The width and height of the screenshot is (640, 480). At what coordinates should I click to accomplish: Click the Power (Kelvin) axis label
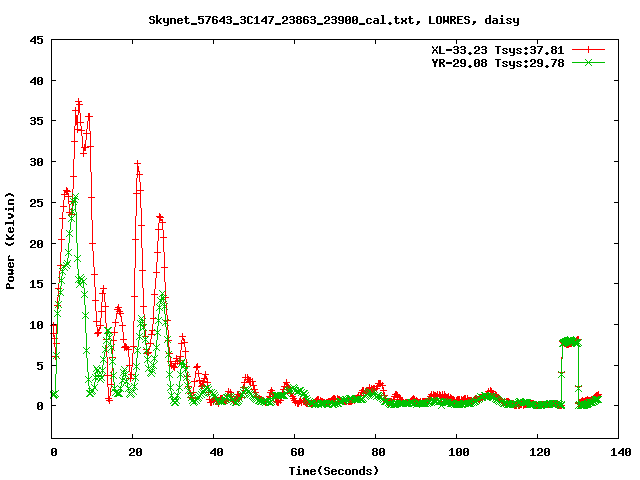10,241
